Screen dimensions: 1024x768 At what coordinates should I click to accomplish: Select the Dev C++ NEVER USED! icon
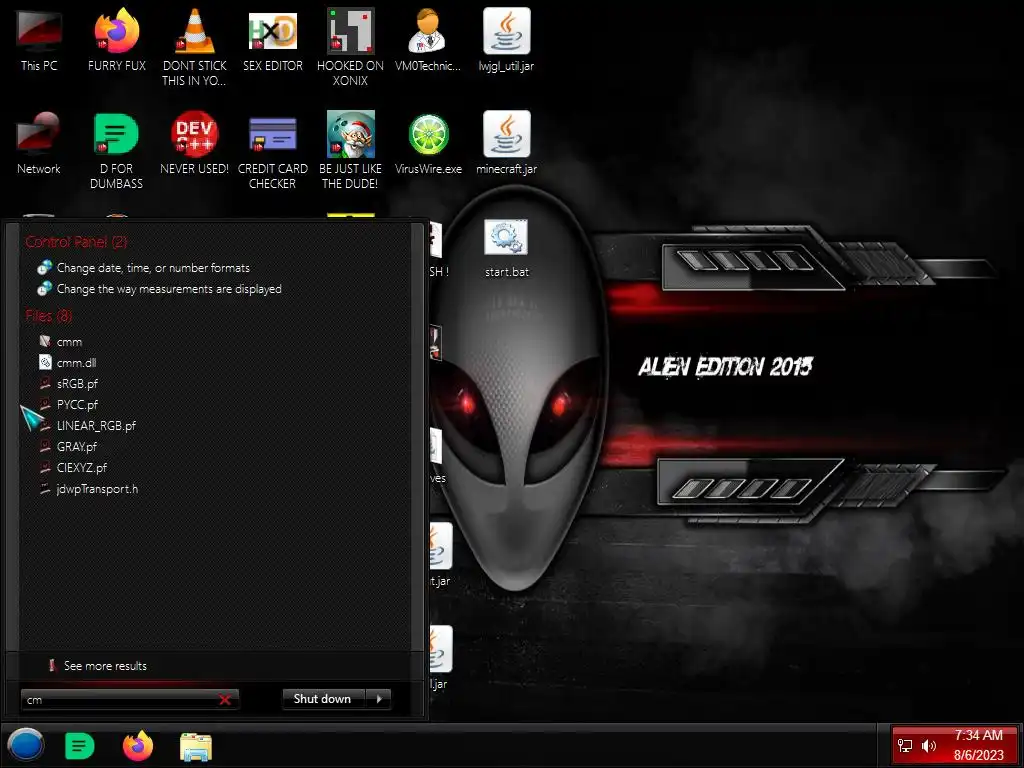pyautogui.click(x=194, y=144)
